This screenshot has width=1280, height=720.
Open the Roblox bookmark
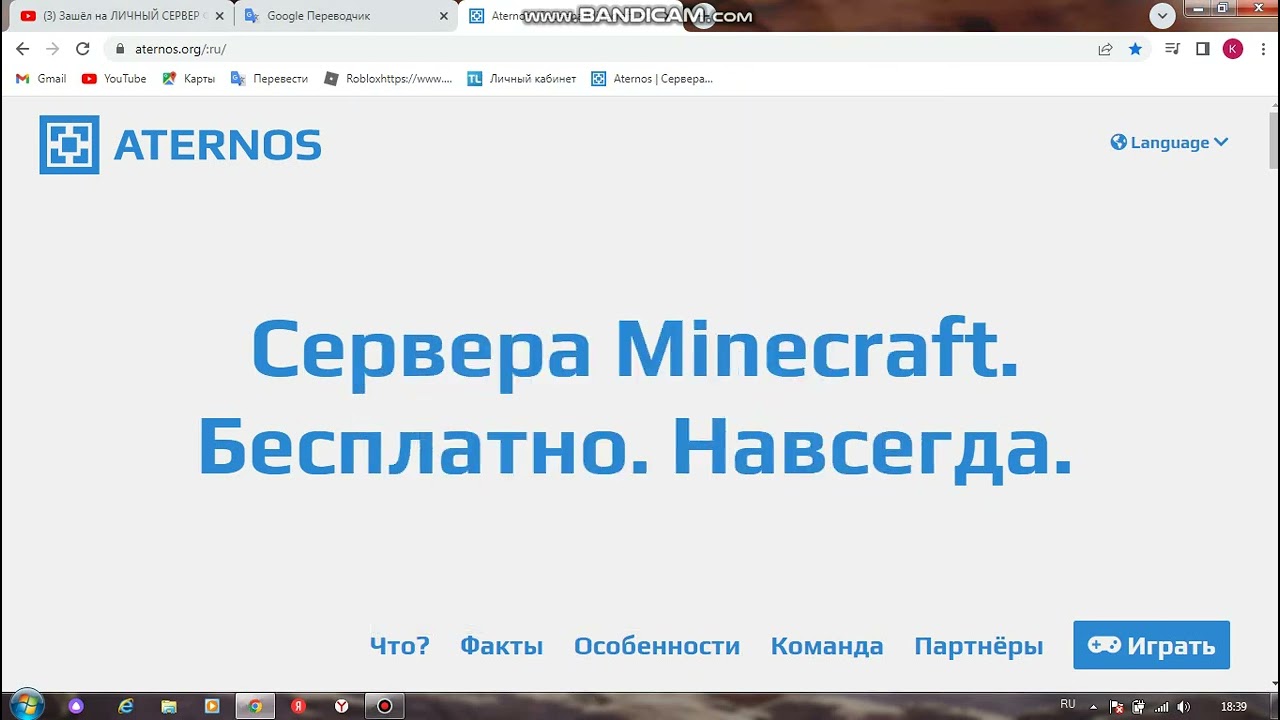click(388, 79)
